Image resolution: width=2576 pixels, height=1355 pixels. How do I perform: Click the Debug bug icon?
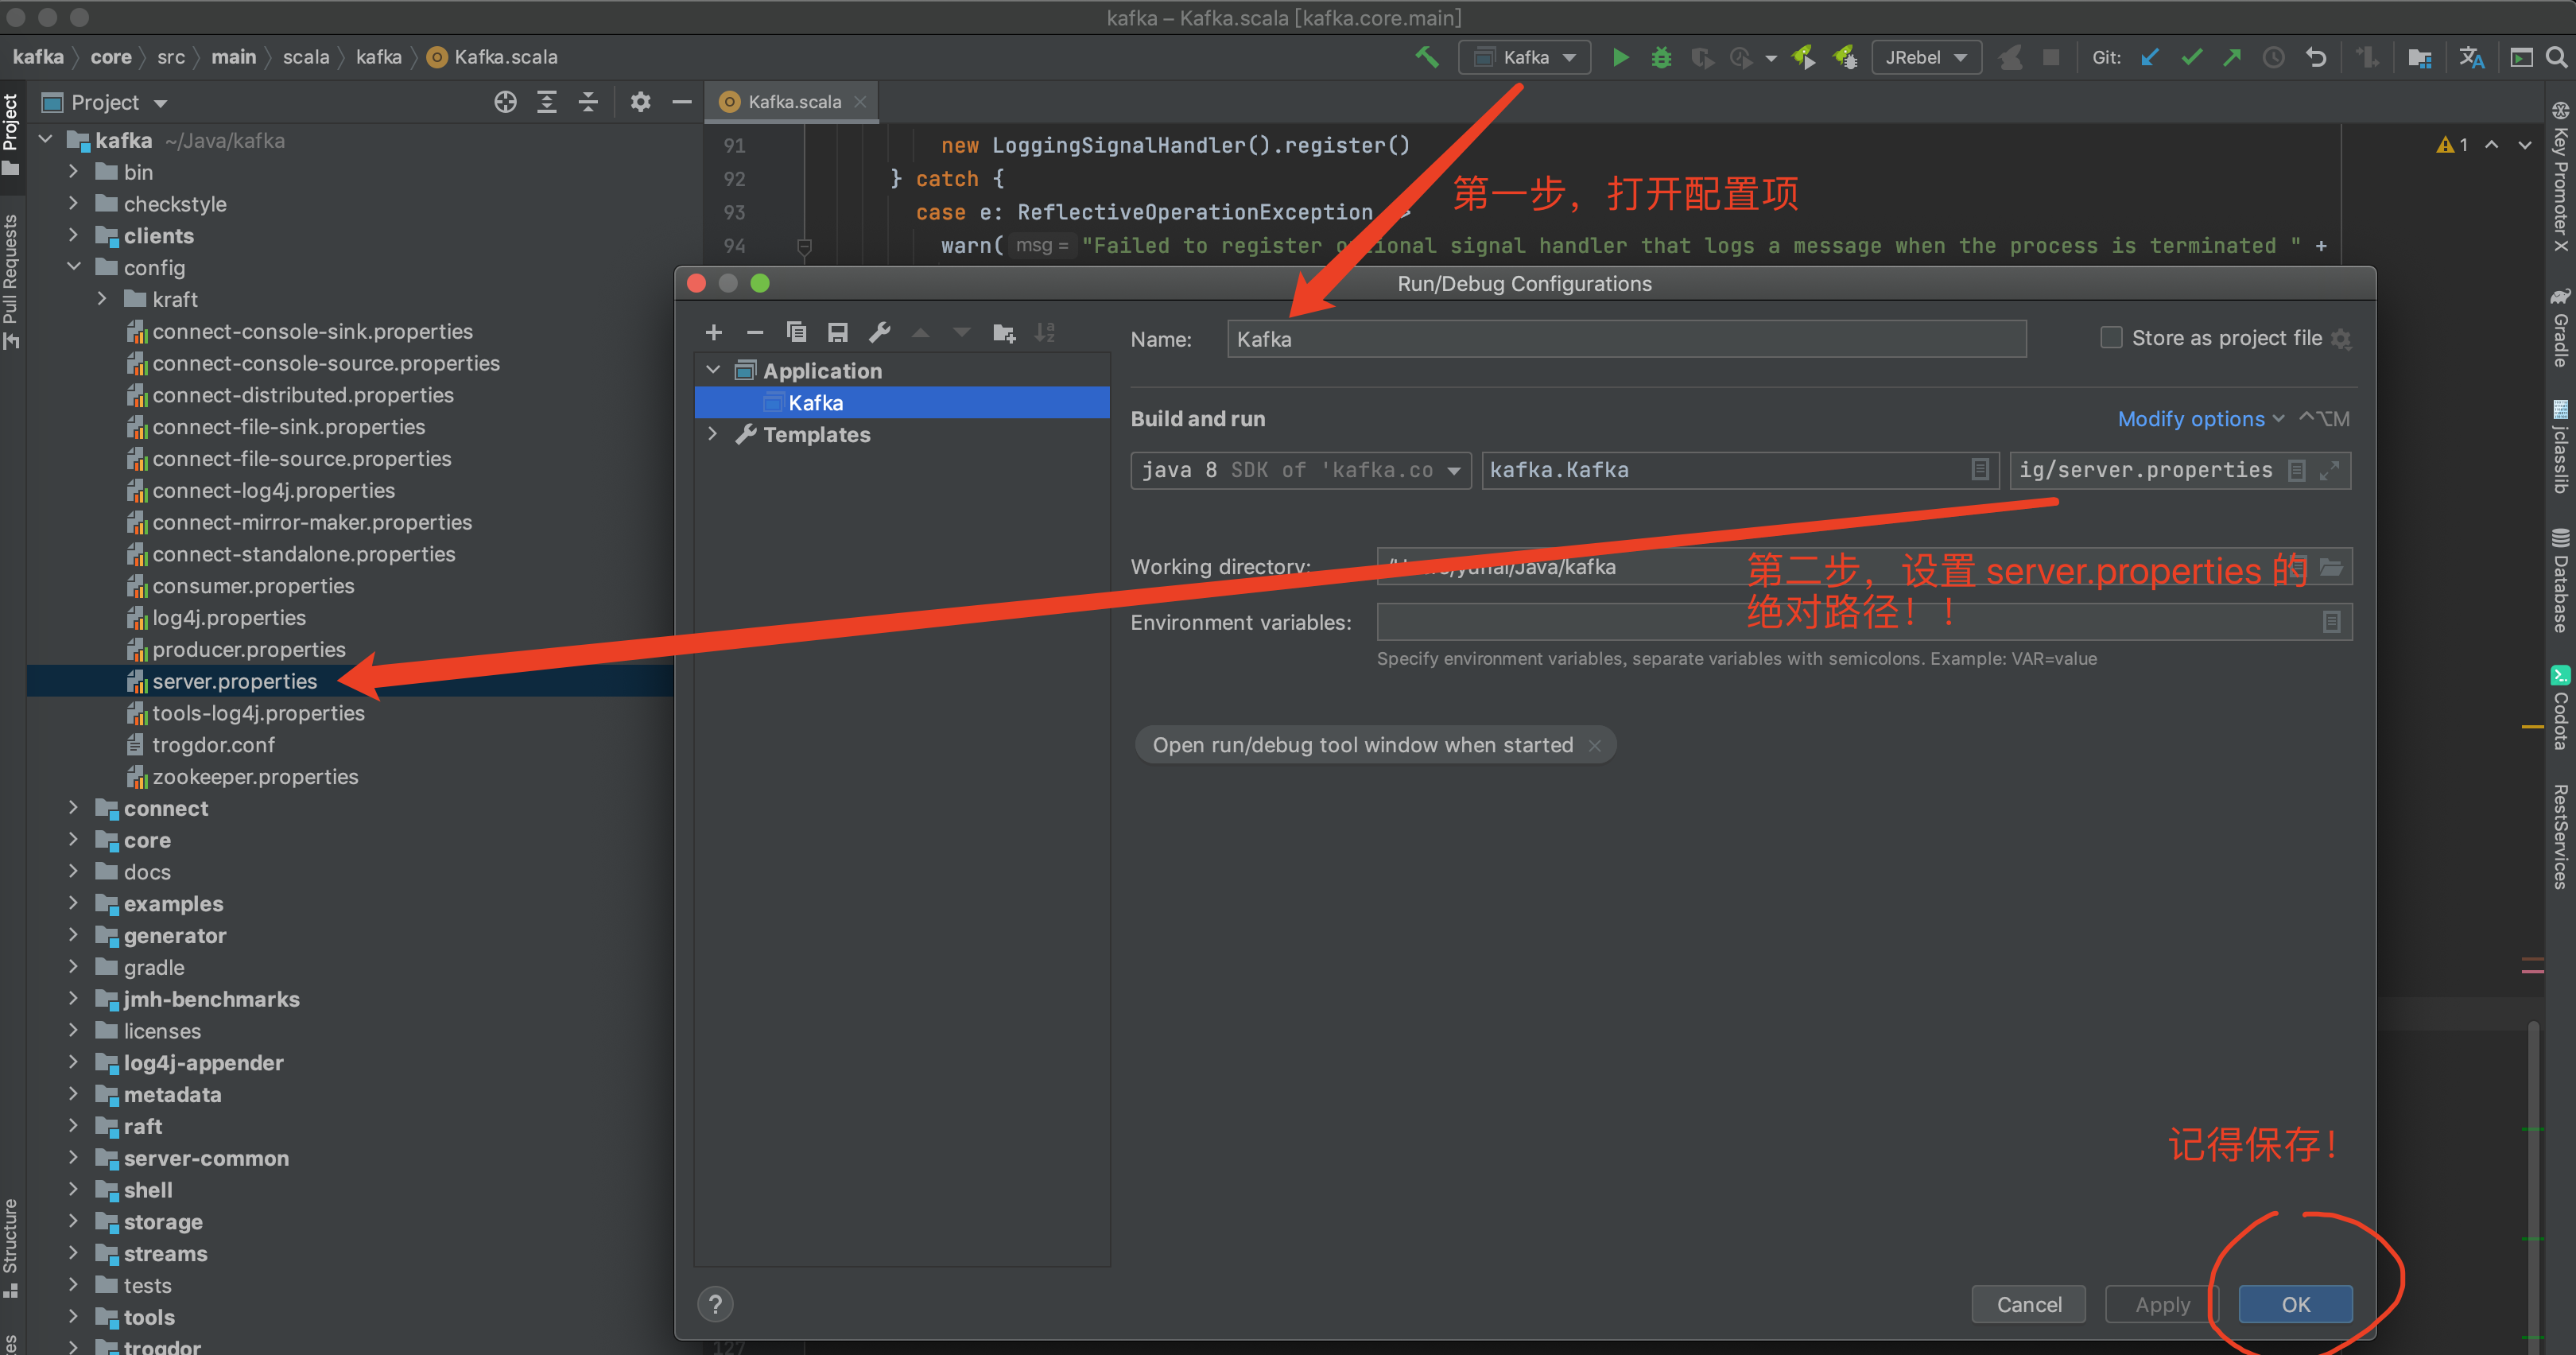[1661, 58]
